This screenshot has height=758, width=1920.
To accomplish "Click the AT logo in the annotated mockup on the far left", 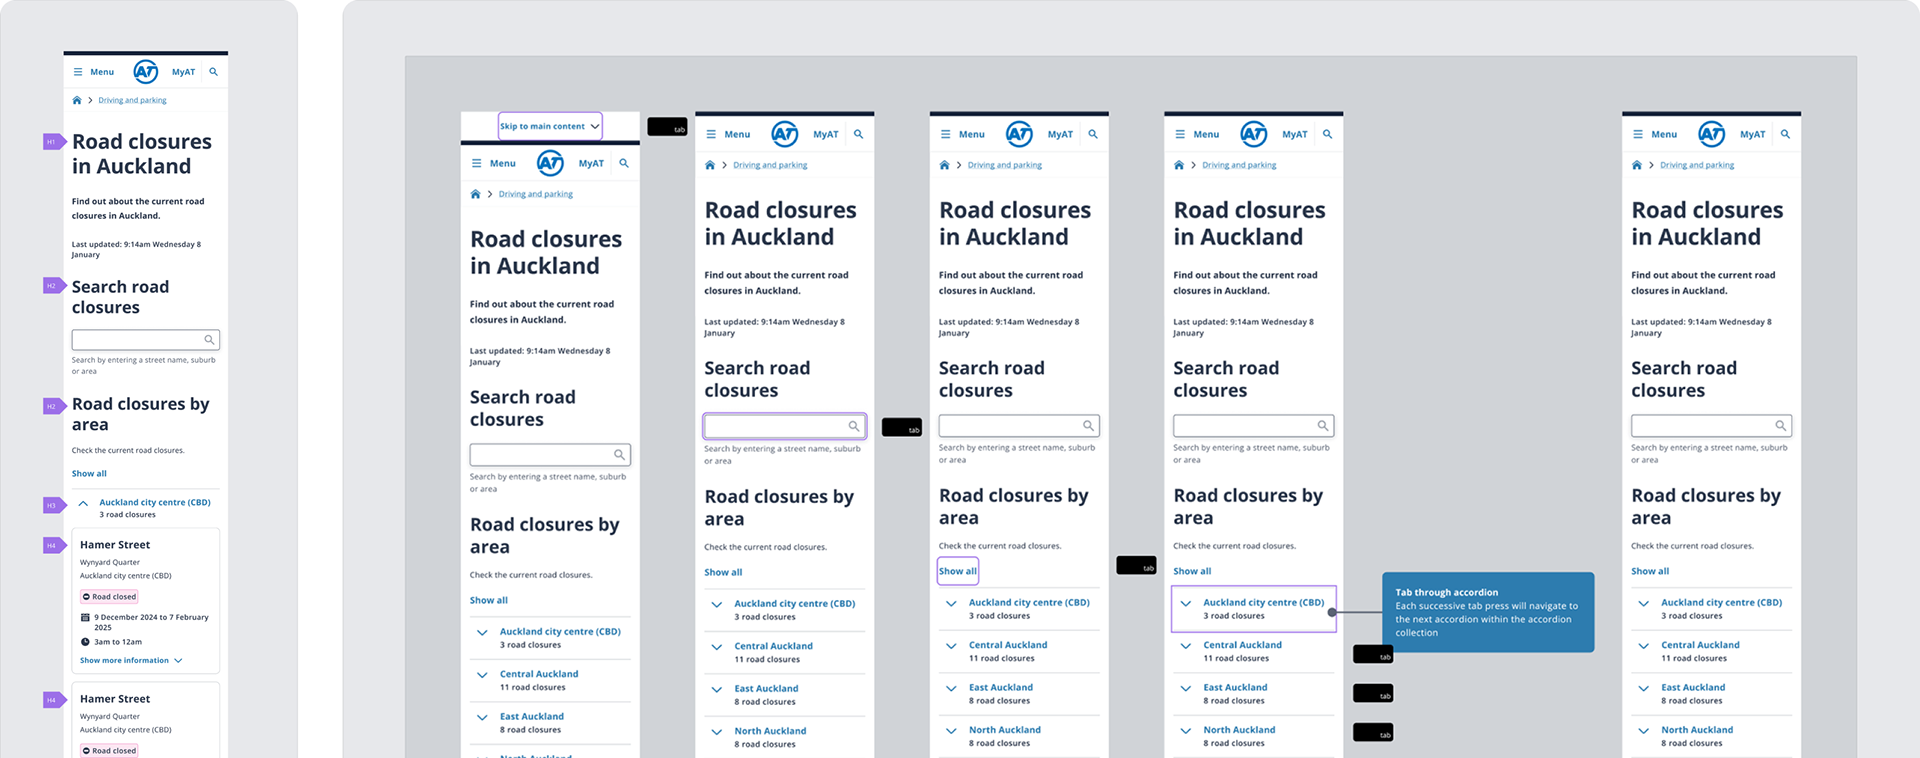I will (x=146, y=72).
